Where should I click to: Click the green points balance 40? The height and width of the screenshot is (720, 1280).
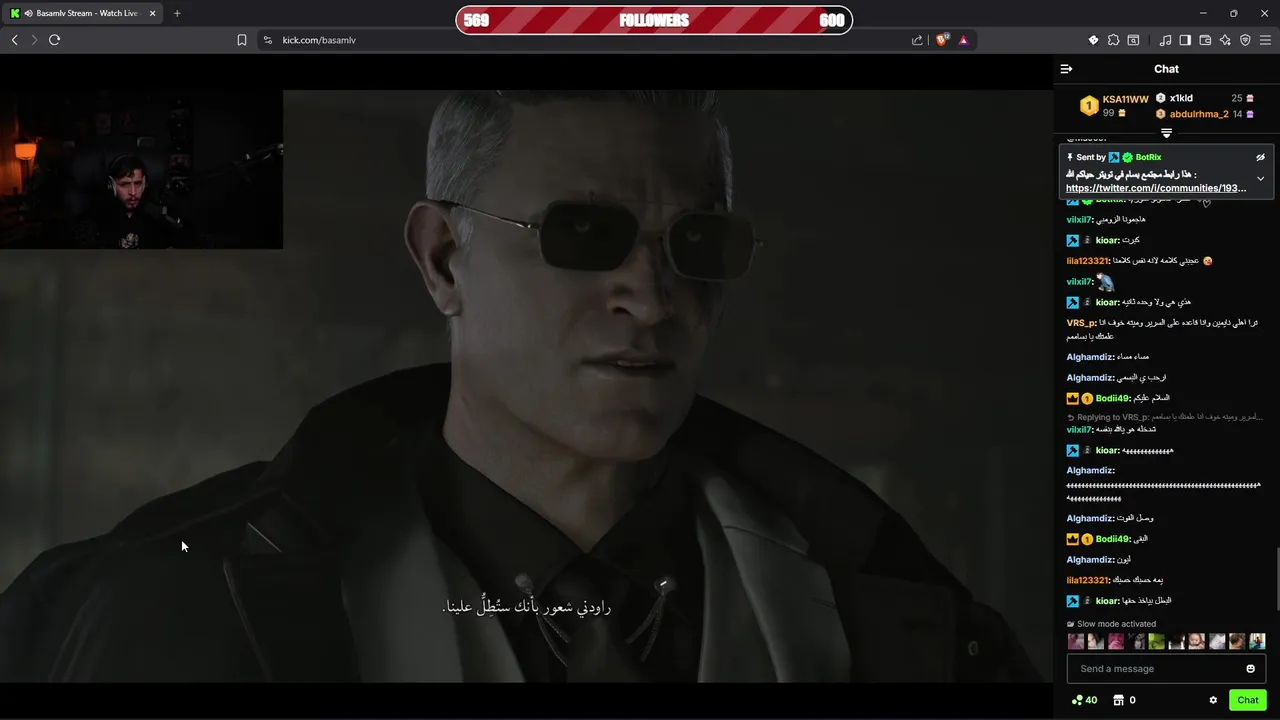pos(1084,700)
